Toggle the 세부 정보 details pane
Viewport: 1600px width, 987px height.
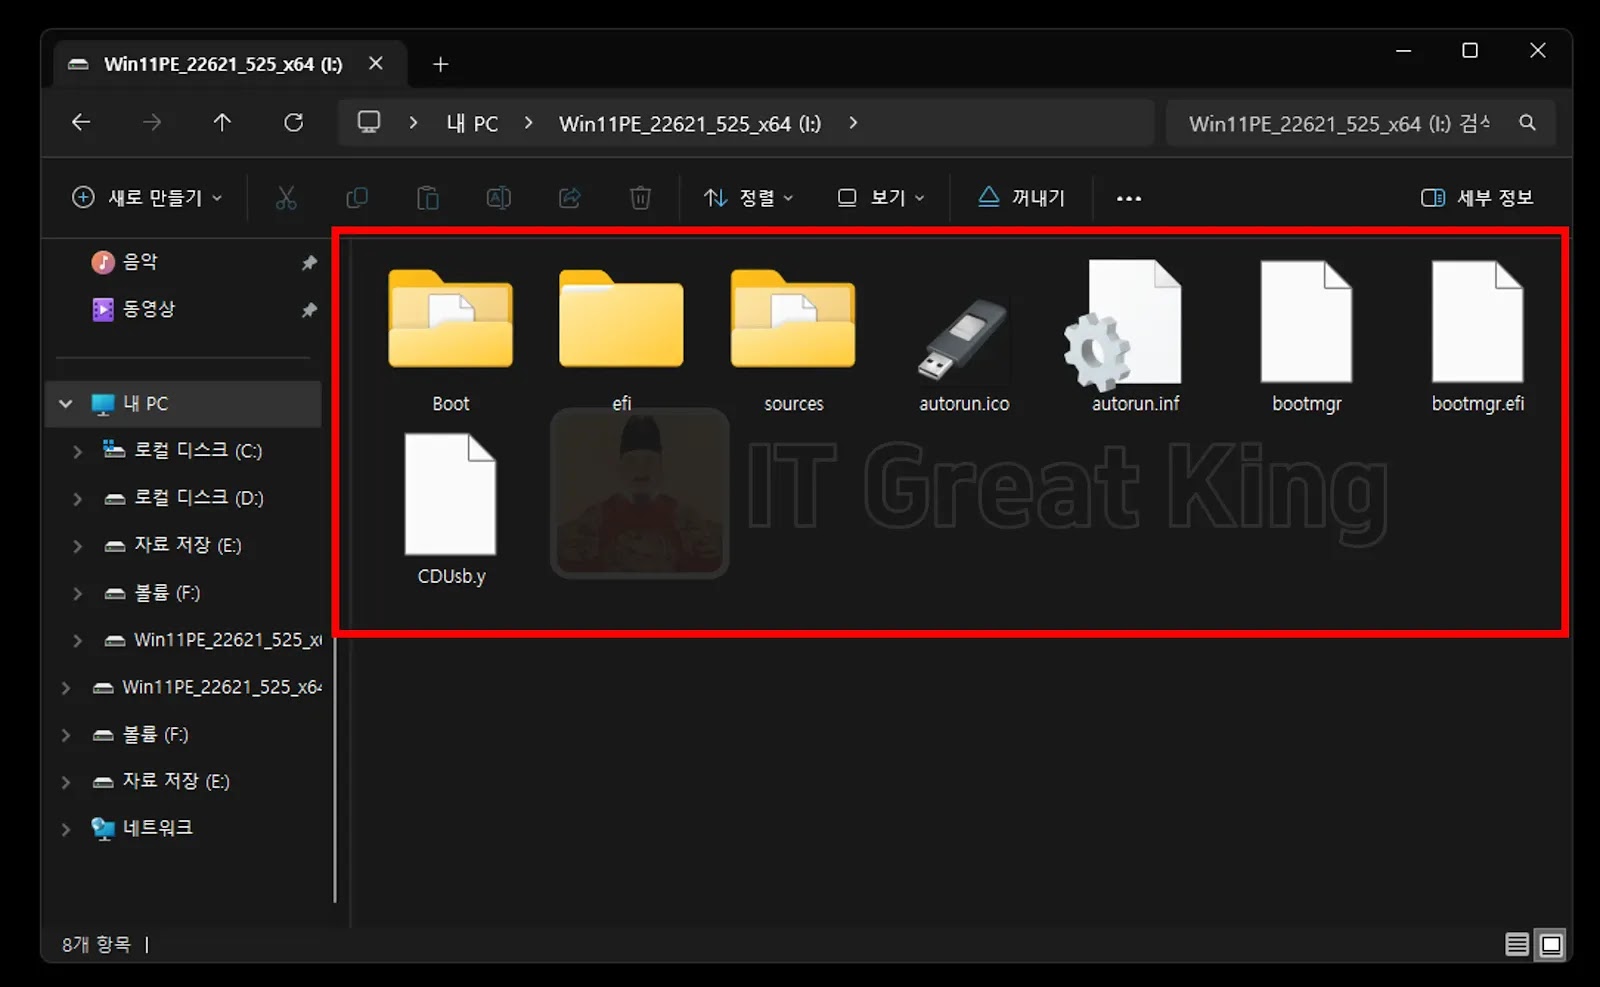click(1477, 198)
